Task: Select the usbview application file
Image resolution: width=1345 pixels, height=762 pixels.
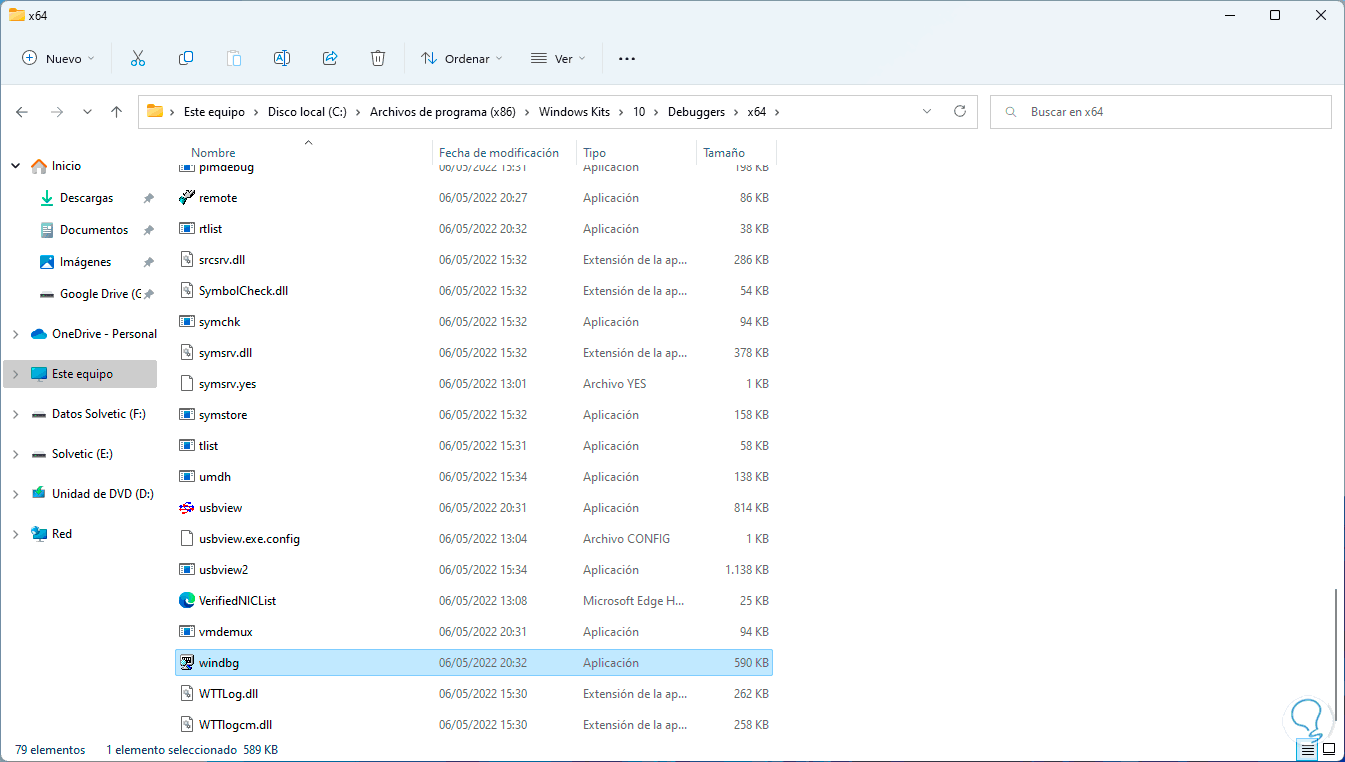Action: tap(220, 508)
